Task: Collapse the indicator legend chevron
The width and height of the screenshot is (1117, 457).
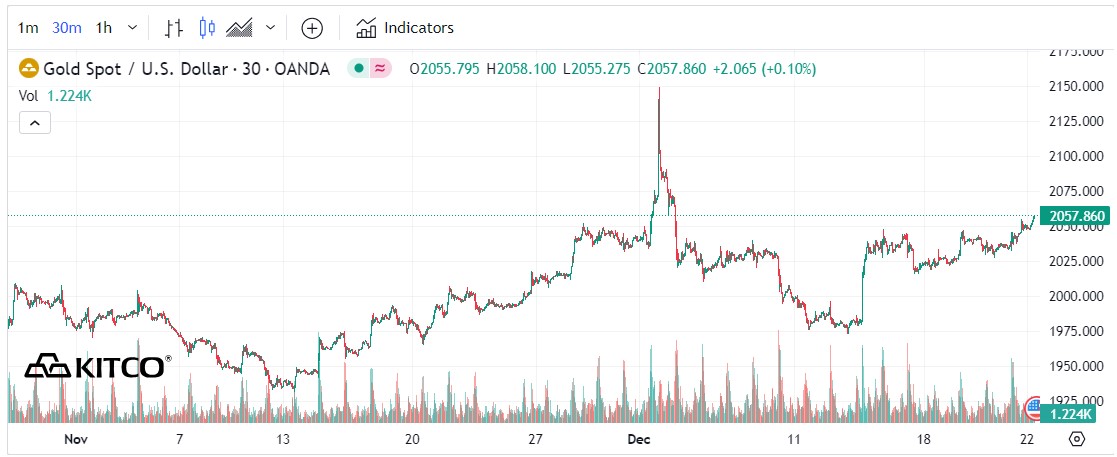Action: point(34,123)
